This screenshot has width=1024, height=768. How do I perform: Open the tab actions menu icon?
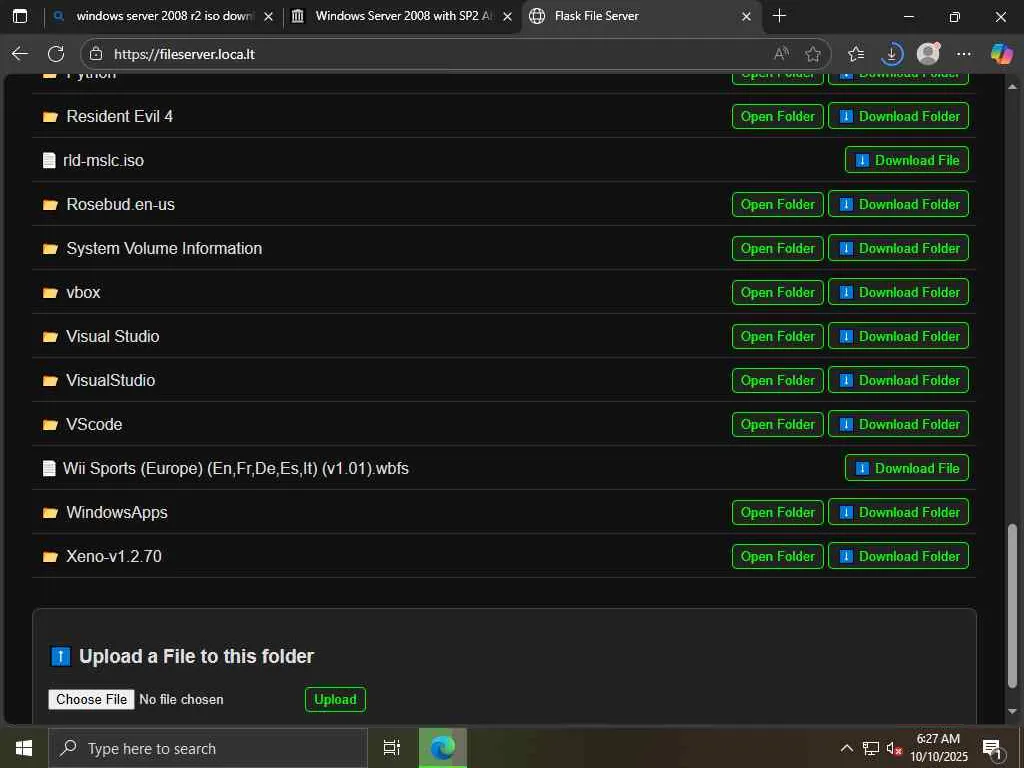click(x=20, y=16)
